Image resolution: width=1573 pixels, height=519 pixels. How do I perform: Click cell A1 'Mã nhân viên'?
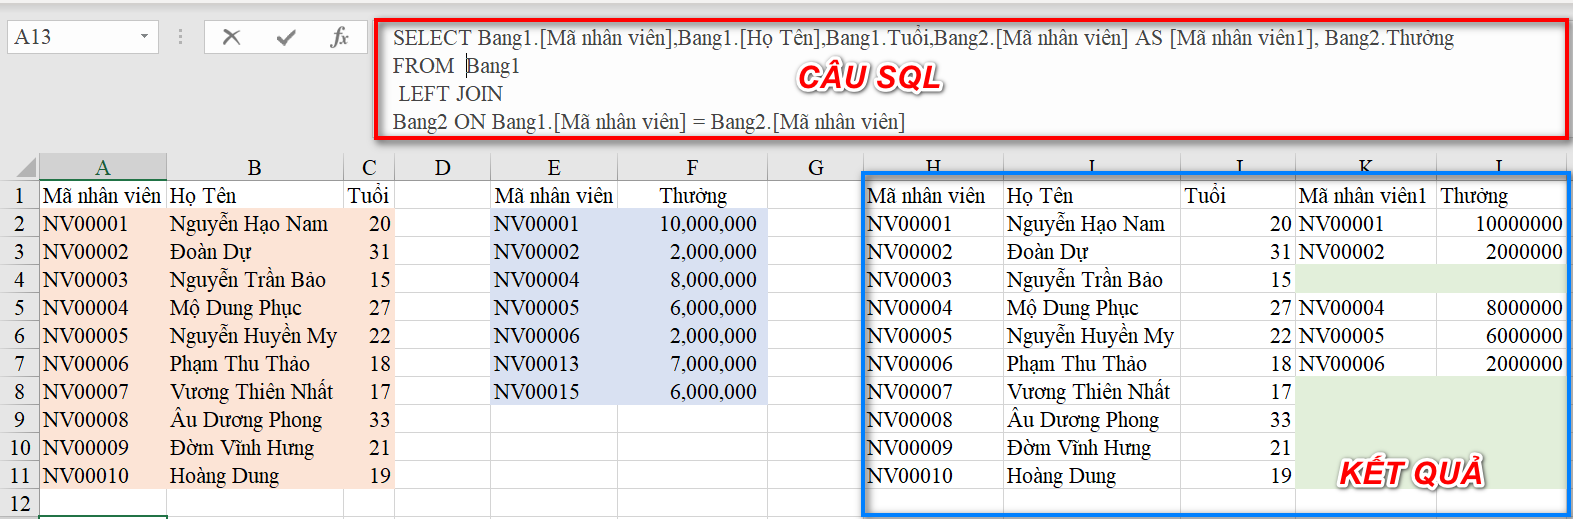coord(102,195)
